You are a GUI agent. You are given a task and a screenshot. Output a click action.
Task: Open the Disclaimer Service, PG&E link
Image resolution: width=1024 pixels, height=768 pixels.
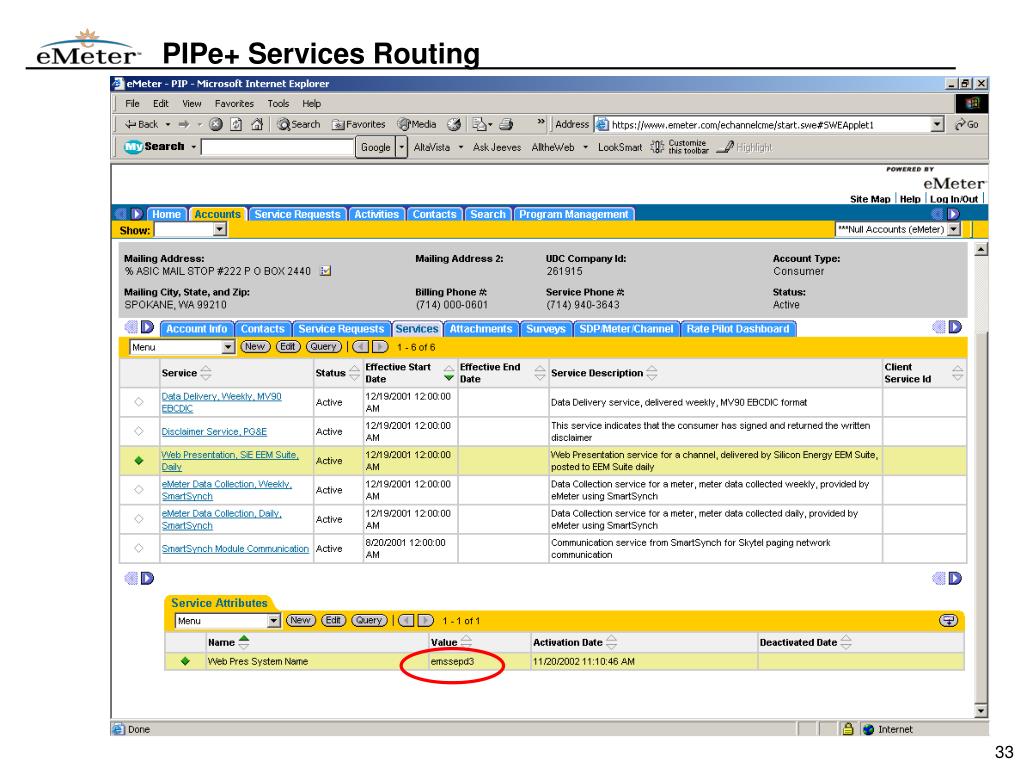coord(214,432)
